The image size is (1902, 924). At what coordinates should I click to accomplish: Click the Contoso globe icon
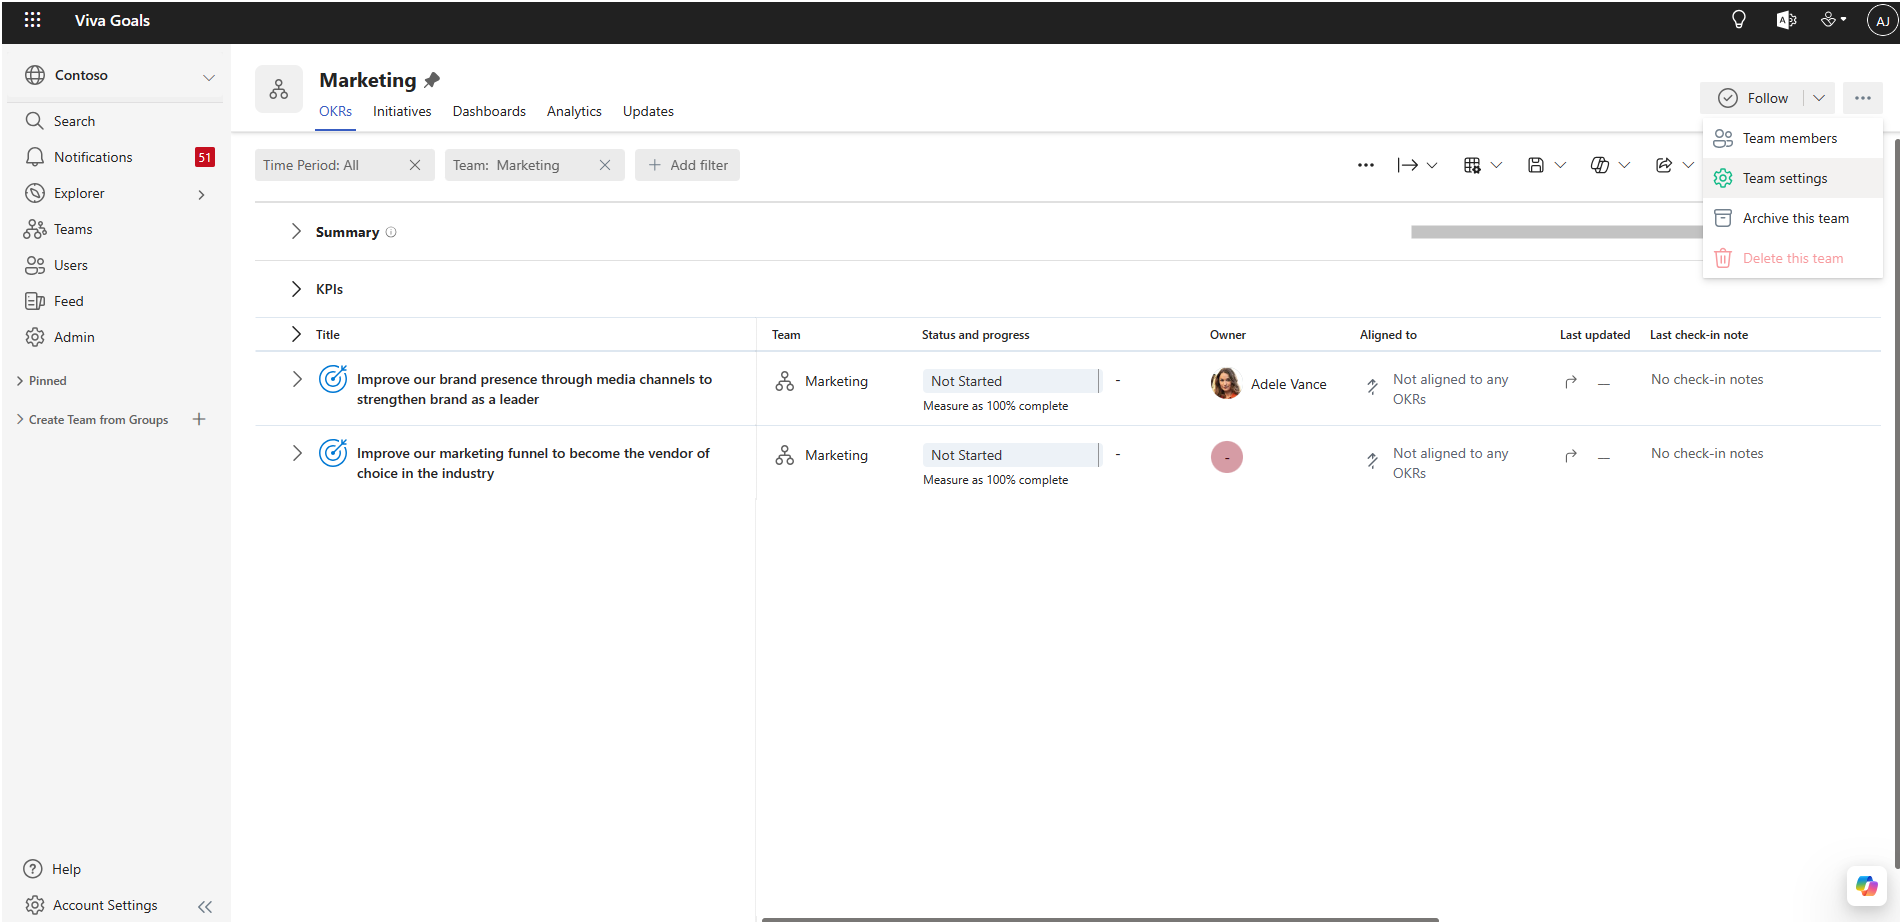point(35,75)
